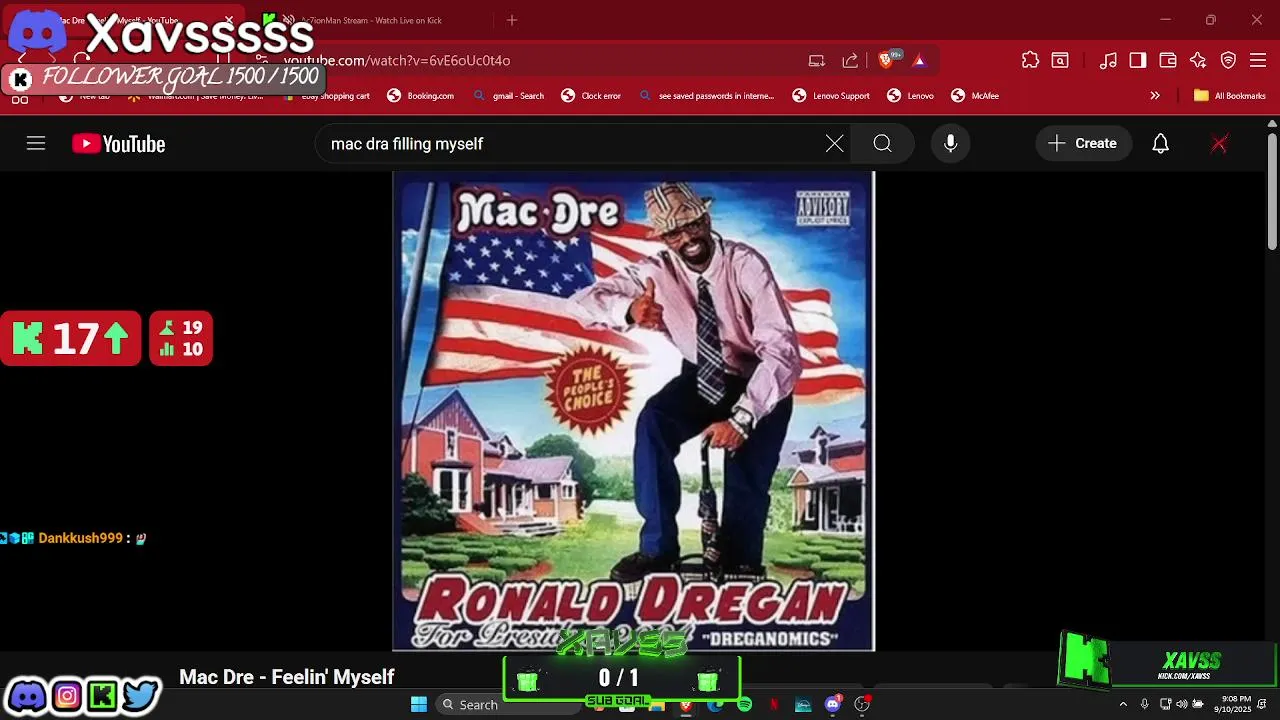Open Brave Shields lion icon
This screenshot has width=1280, height=720.
[886, 60]
